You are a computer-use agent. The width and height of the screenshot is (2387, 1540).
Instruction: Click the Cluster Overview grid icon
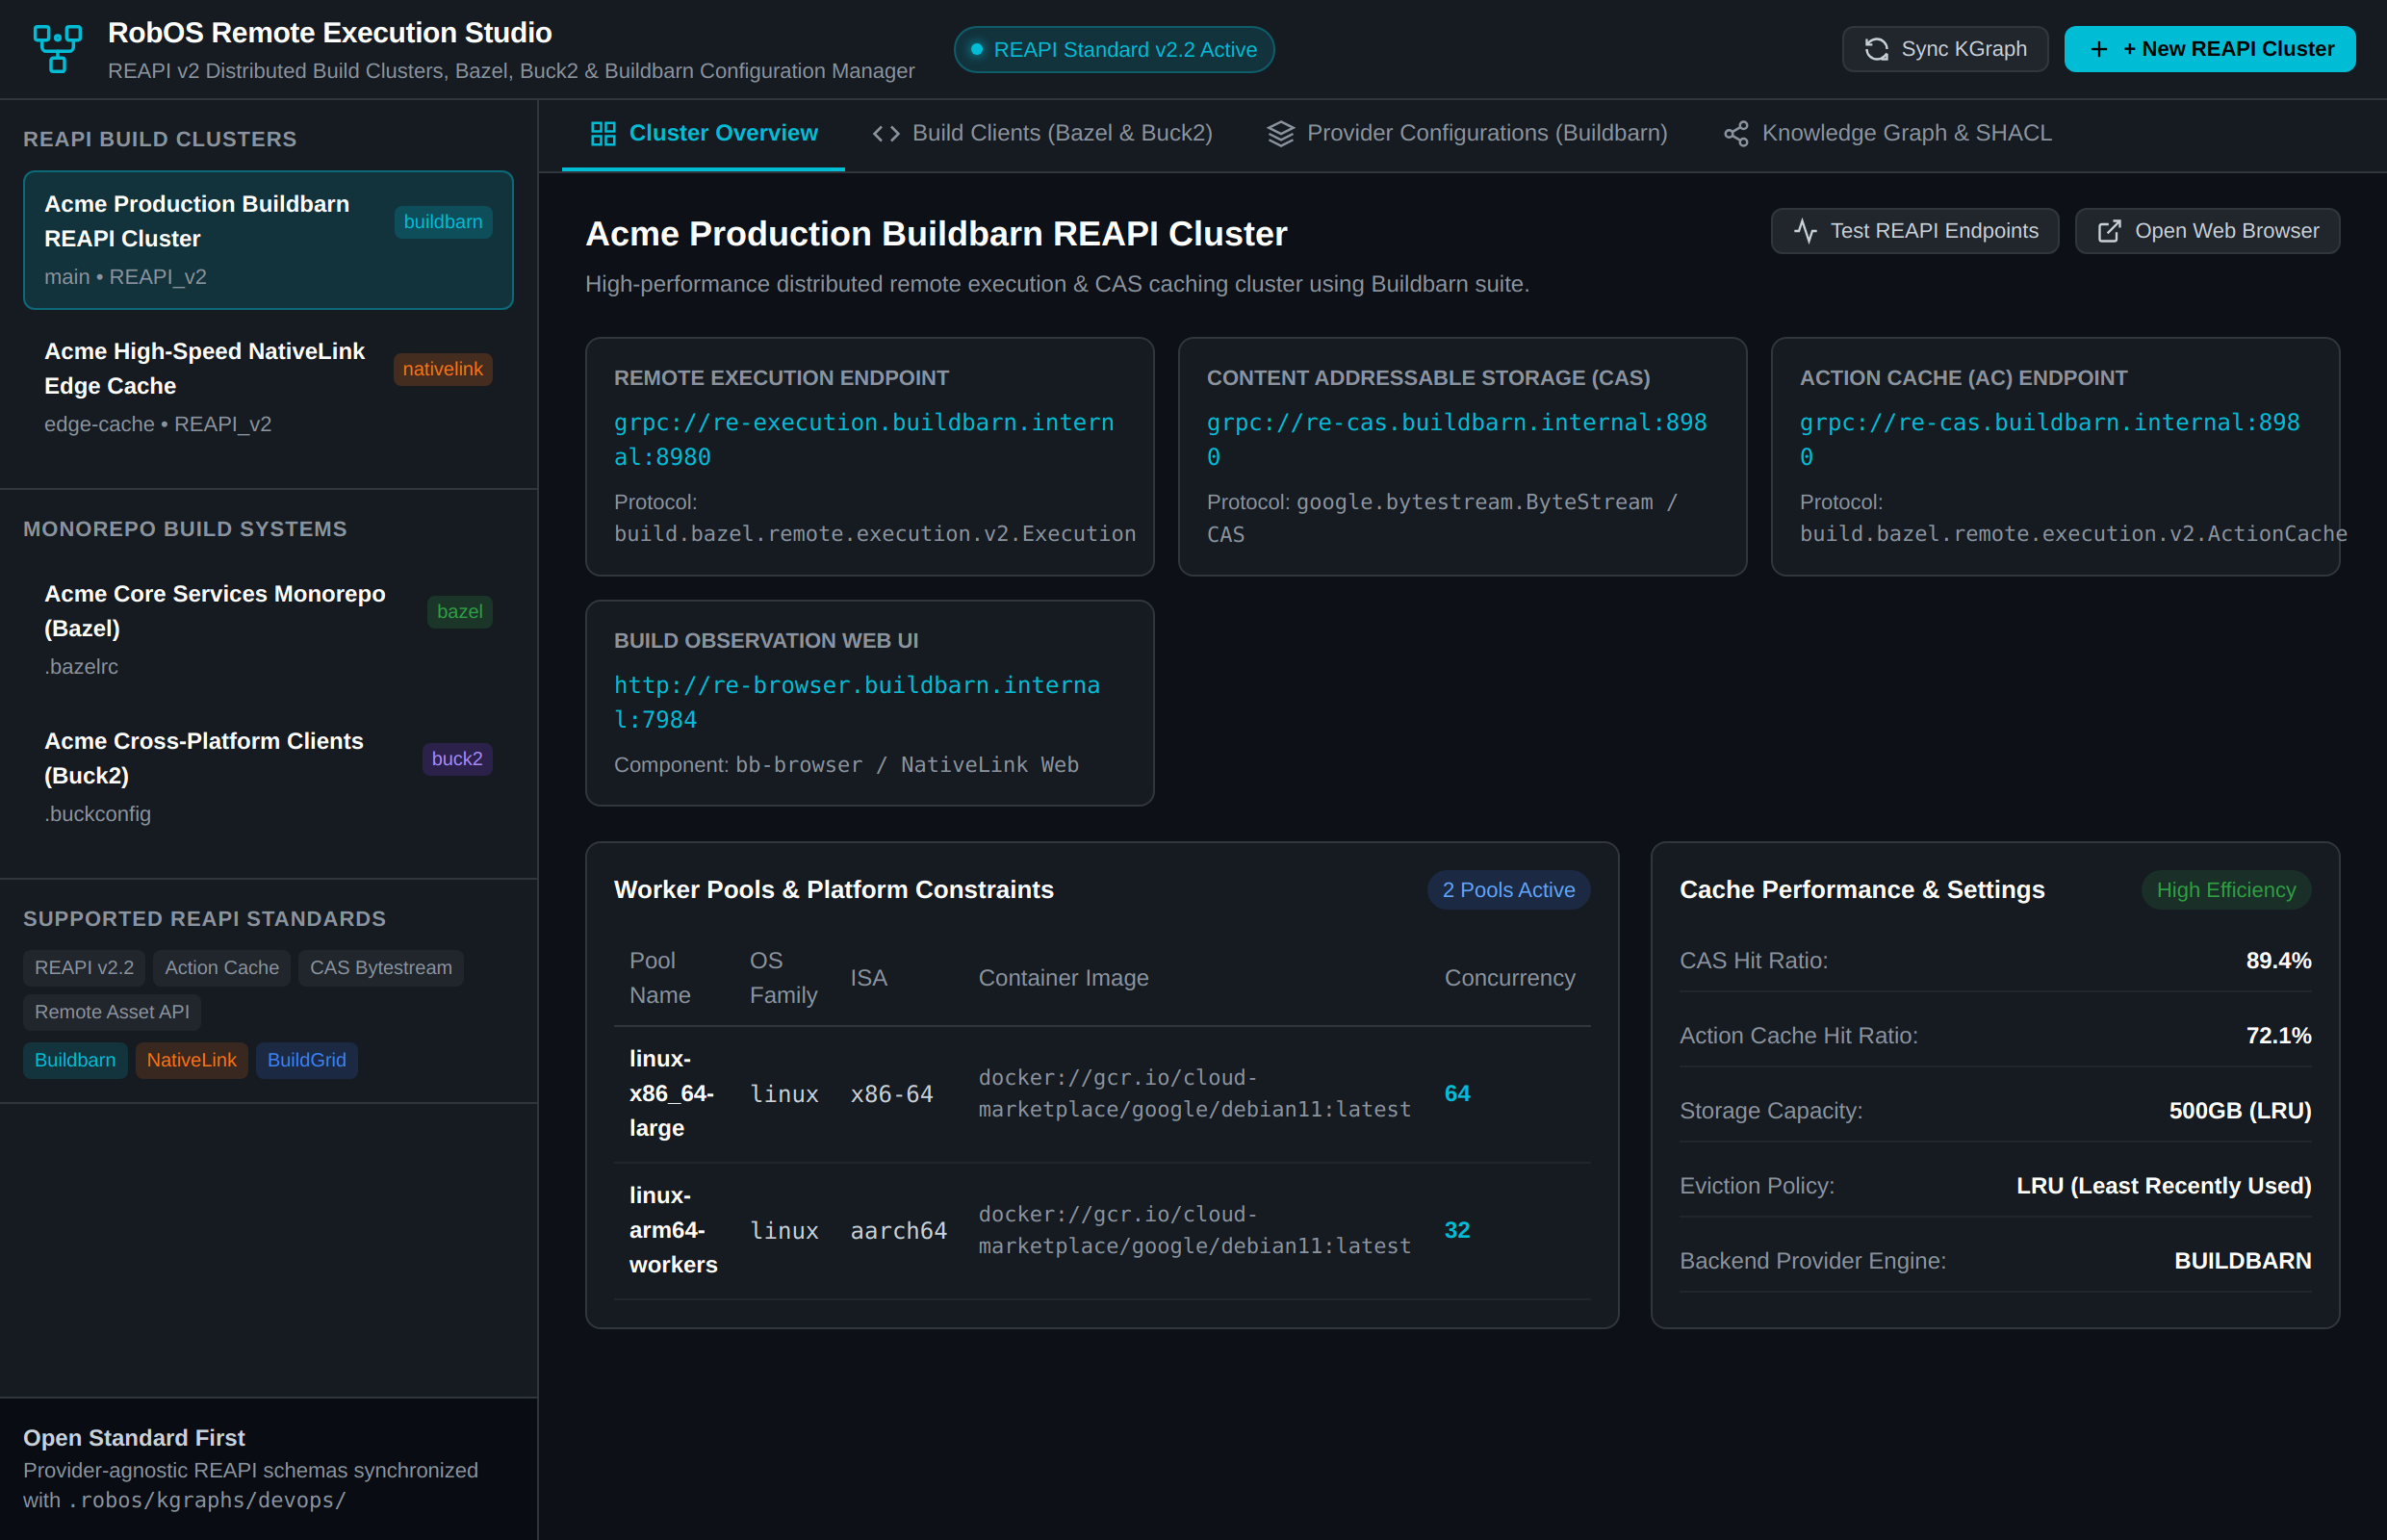(x=603, y=133)
